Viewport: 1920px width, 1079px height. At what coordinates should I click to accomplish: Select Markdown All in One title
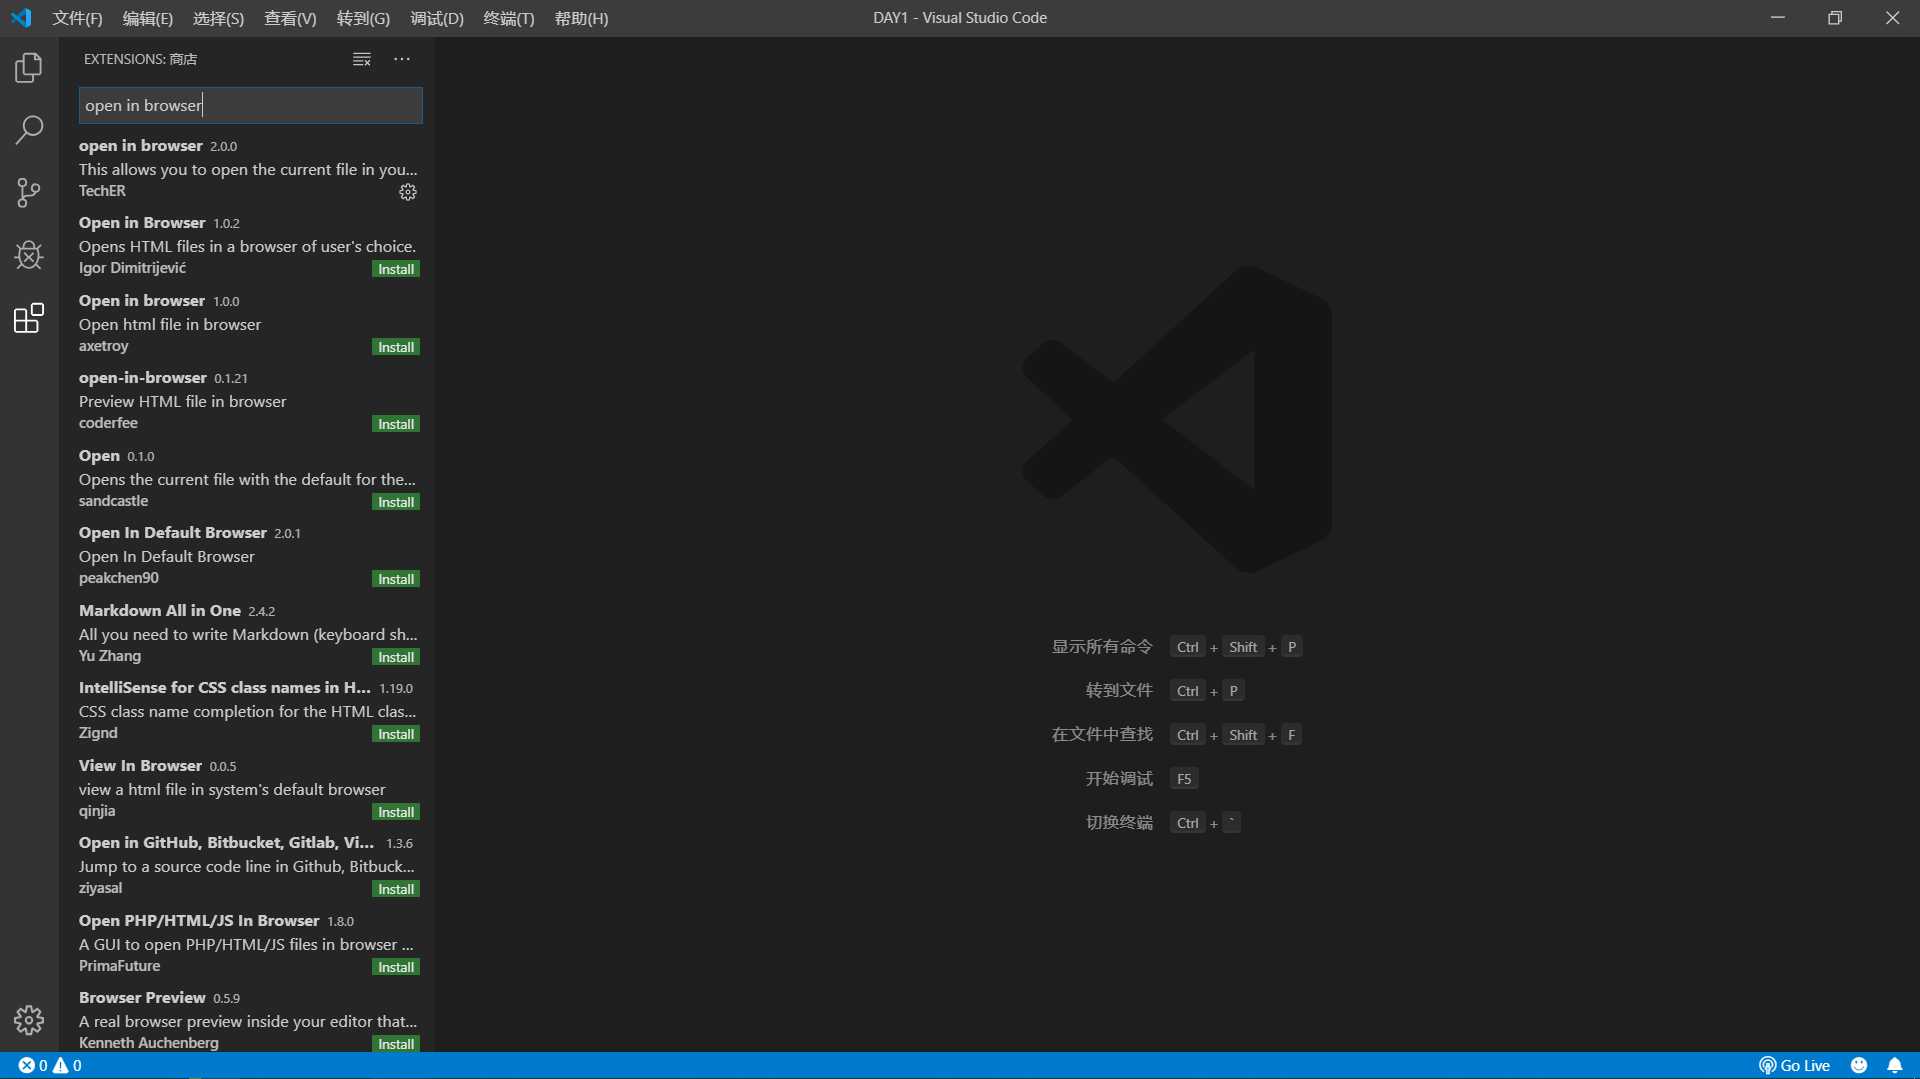160,611
